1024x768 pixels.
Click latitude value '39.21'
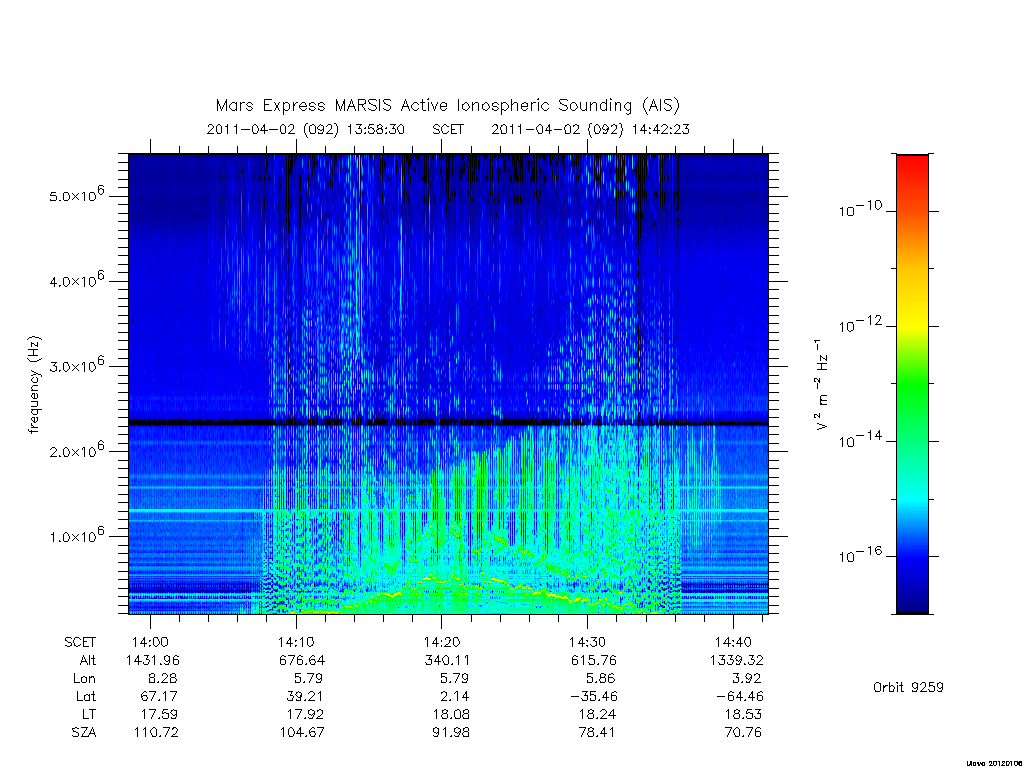point(305,697)
